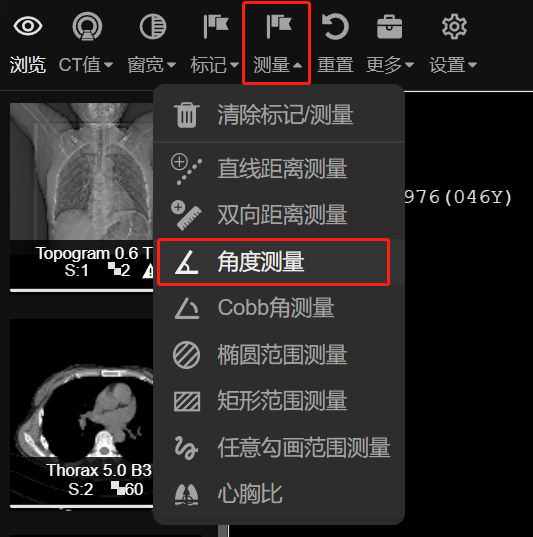
Task: Expand the CT值 dropdown arrow
Action: (108, 65)
